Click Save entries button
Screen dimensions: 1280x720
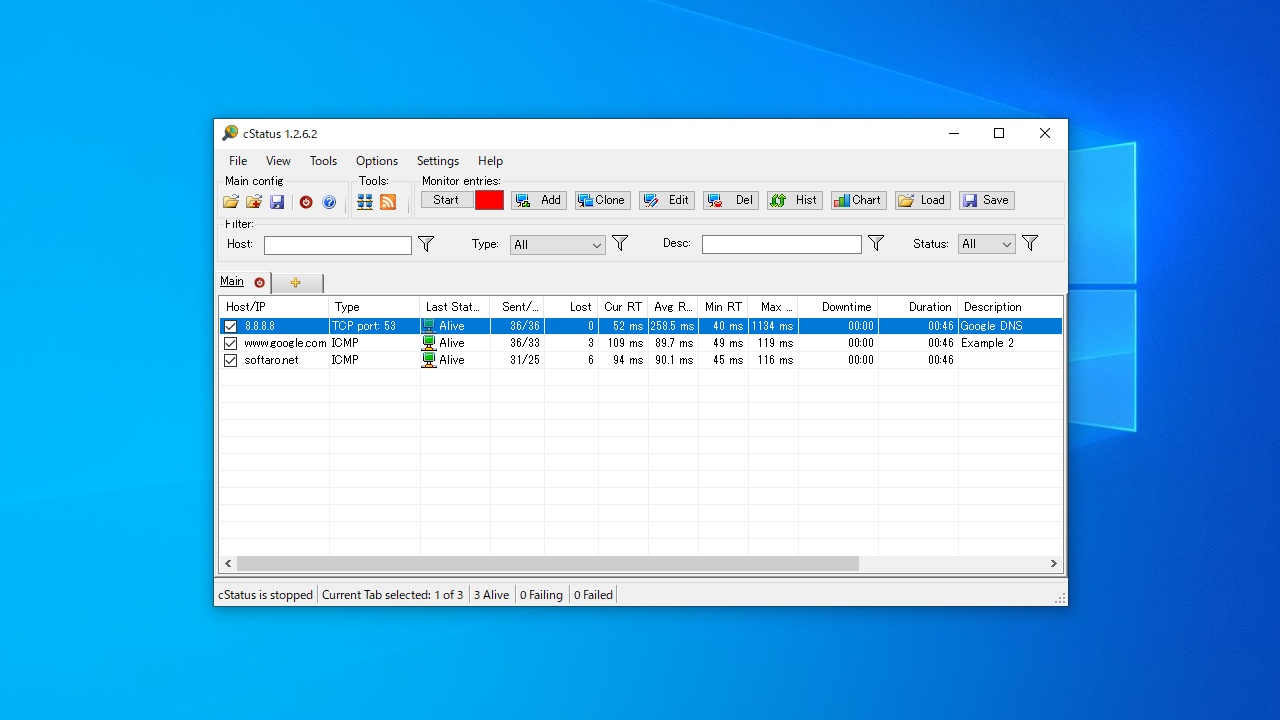[987, 200]
